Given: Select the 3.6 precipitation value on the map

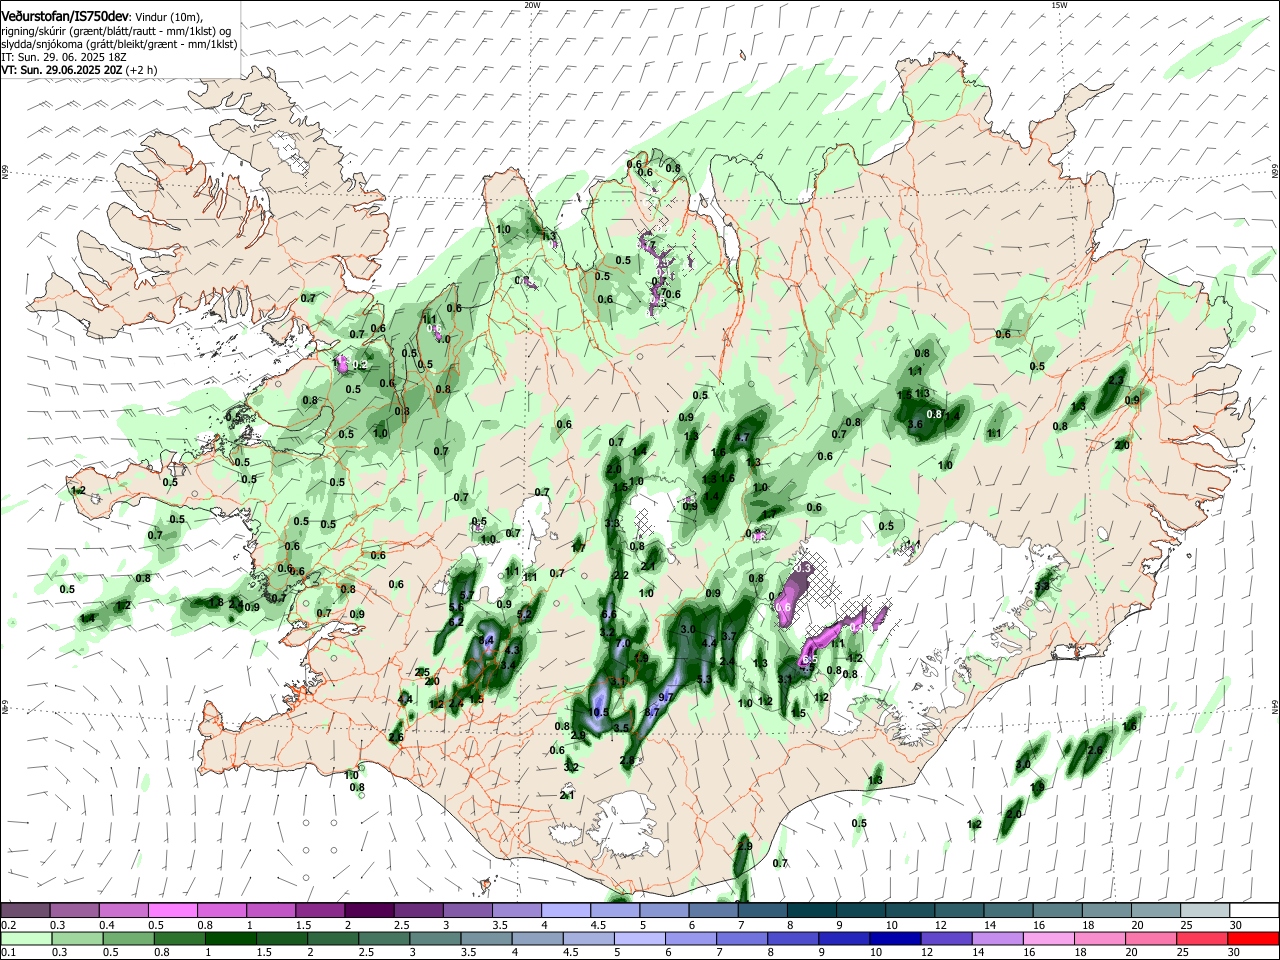Looking at the screenshot, I should pyautogui.click(x=914, y=424).
